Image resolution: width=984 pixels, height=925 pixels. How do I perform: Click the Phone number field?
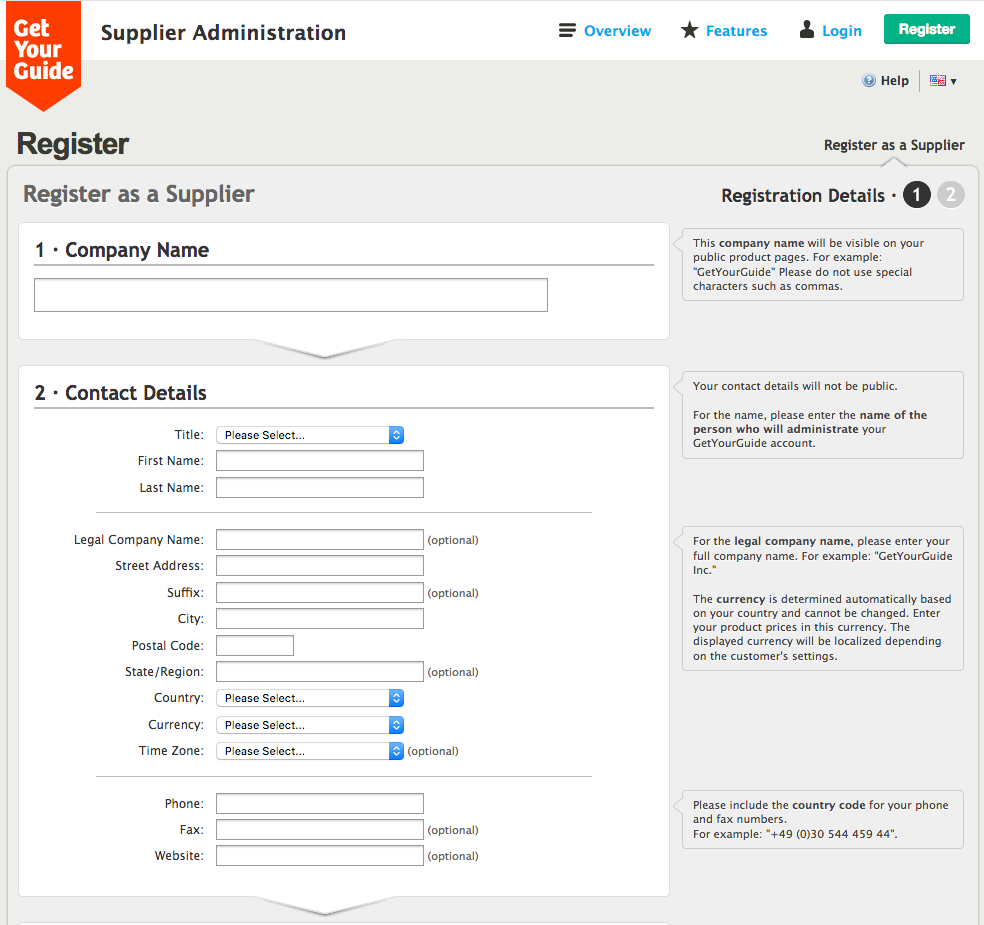pyautogui.click(x=320, y=804)
